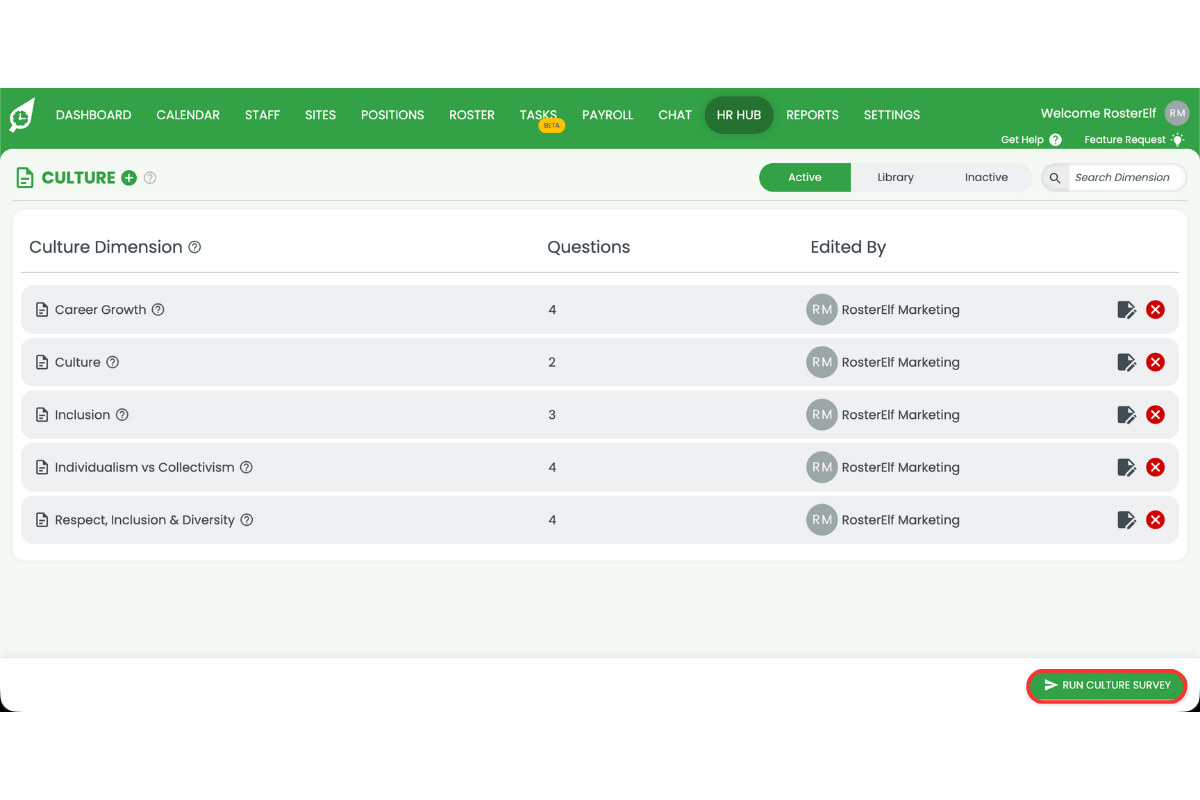Click help icon beside Respect, Inclusion & Diversity
This screenshot has height=800, width=1200.
click(247, 520)
